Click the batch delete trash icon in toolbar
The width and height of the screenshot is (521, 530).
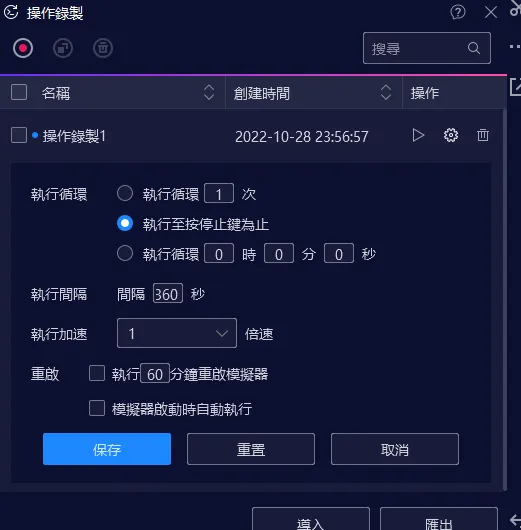click(x=103, y=48)
